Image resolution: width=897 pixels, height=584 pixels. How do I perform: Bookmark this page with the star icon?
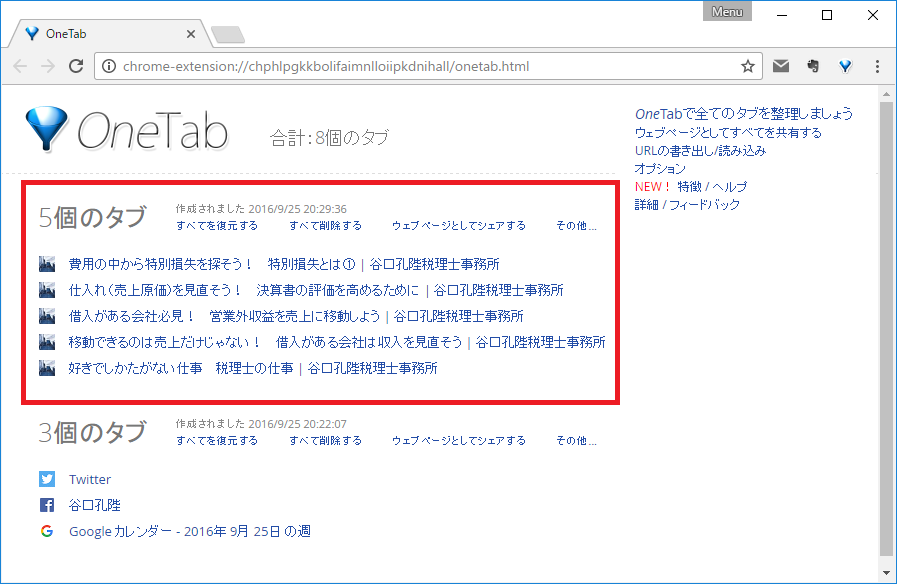tap(747, 67)
